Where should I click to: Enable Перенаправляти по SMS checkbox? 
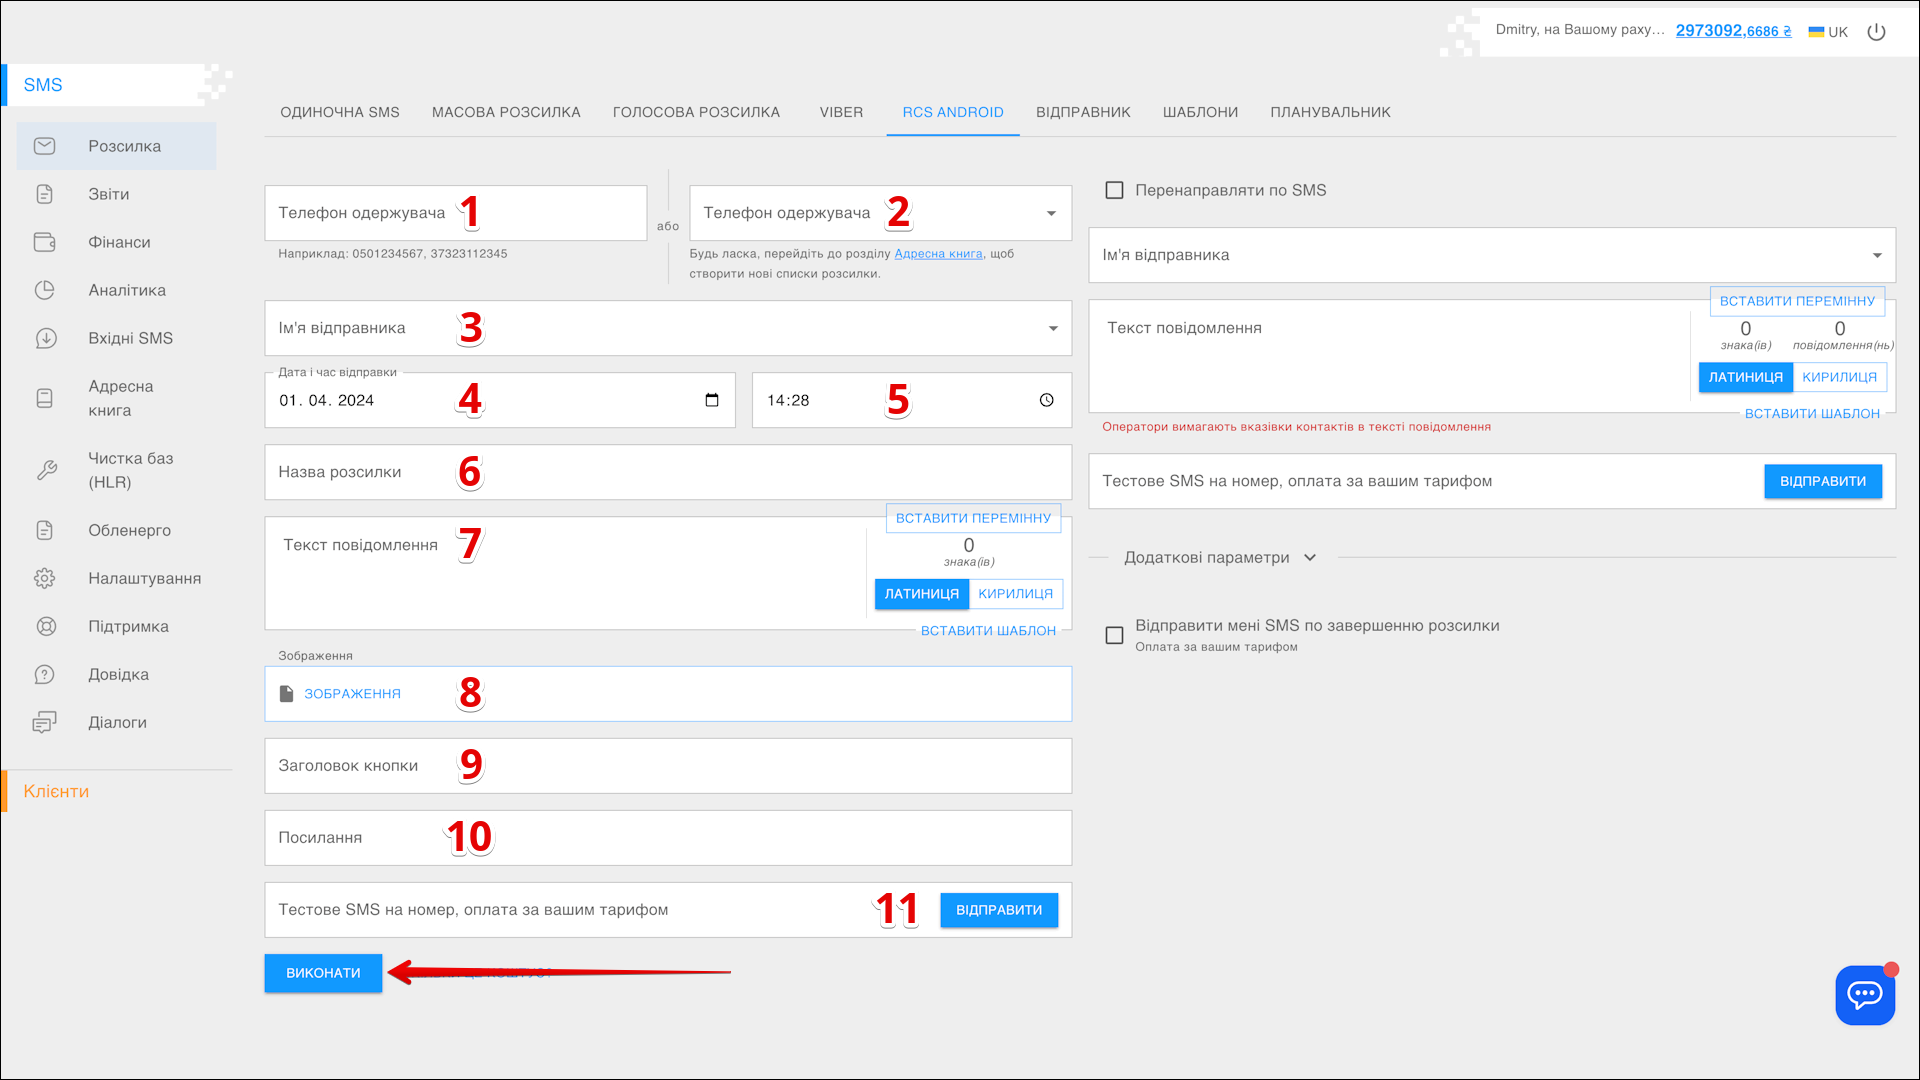(x=1114, y=190)
